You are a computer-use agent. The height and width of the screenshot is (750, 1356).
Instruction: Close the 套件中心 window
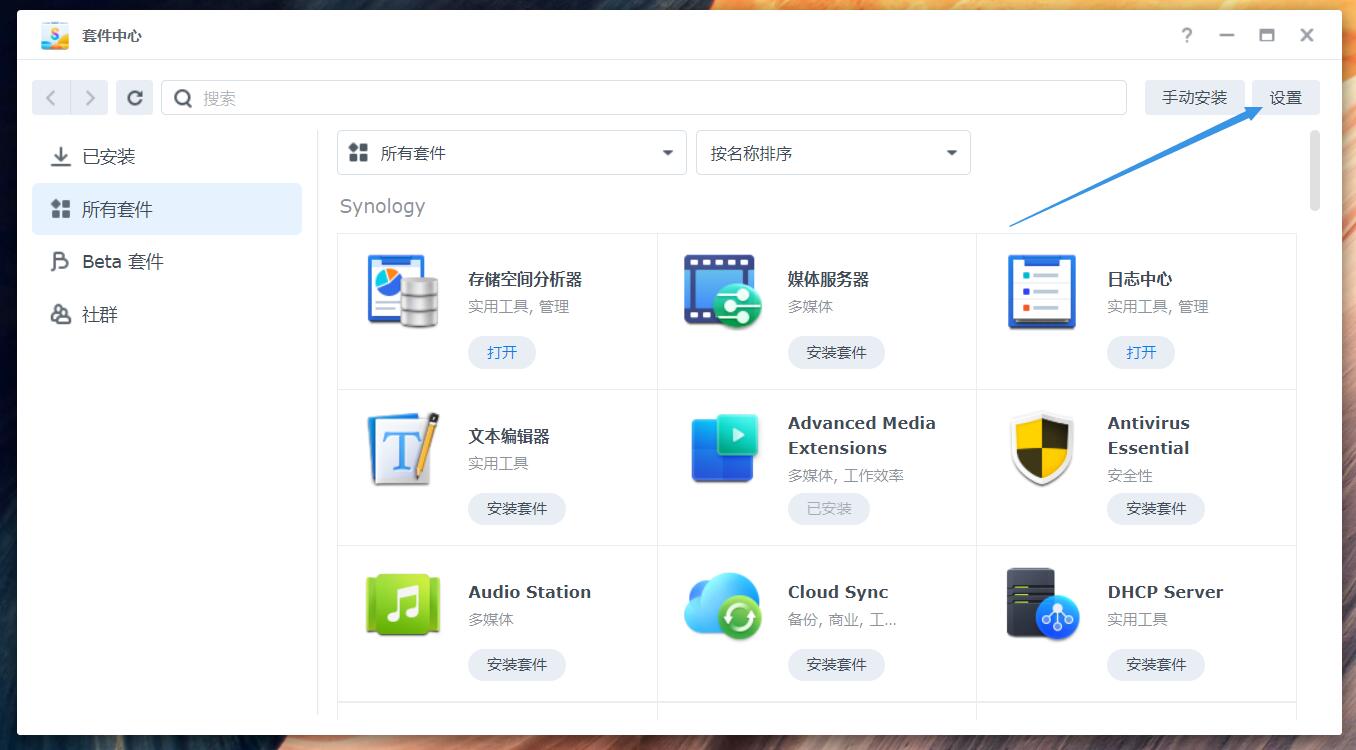tap(1307, 35)
